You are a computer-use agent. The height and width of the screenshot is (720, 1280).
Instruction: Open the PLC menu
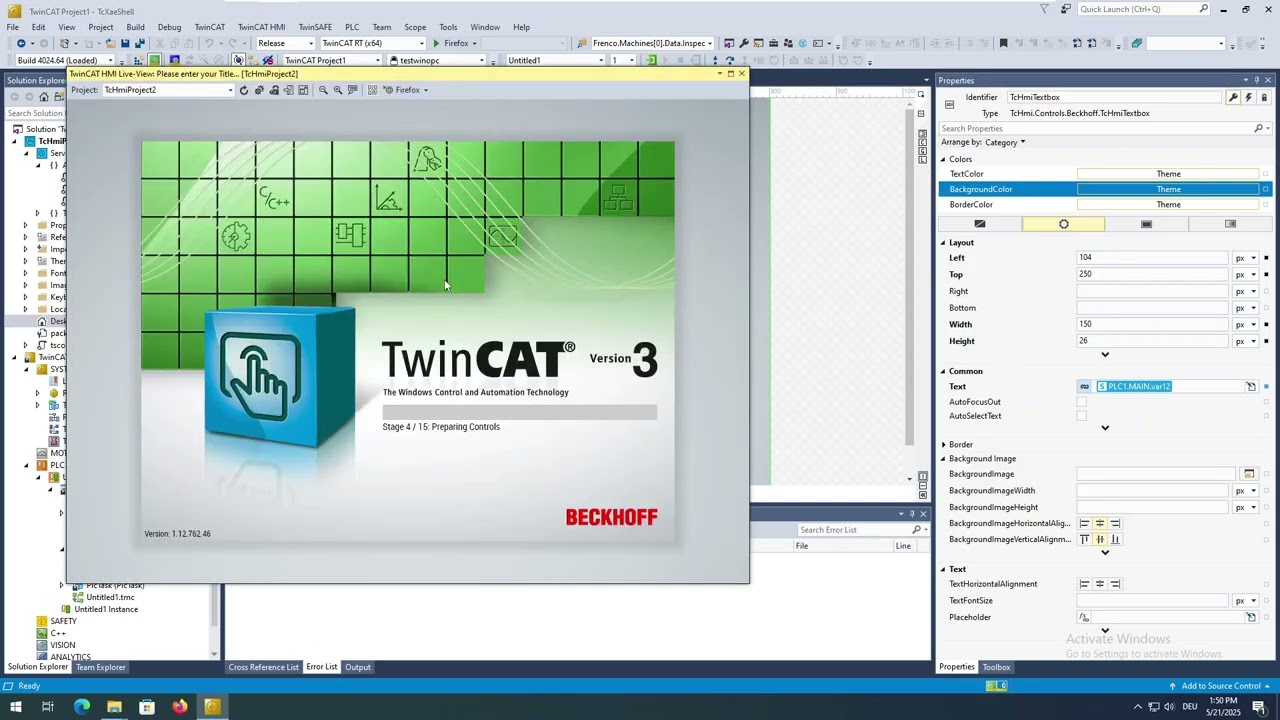352,27
